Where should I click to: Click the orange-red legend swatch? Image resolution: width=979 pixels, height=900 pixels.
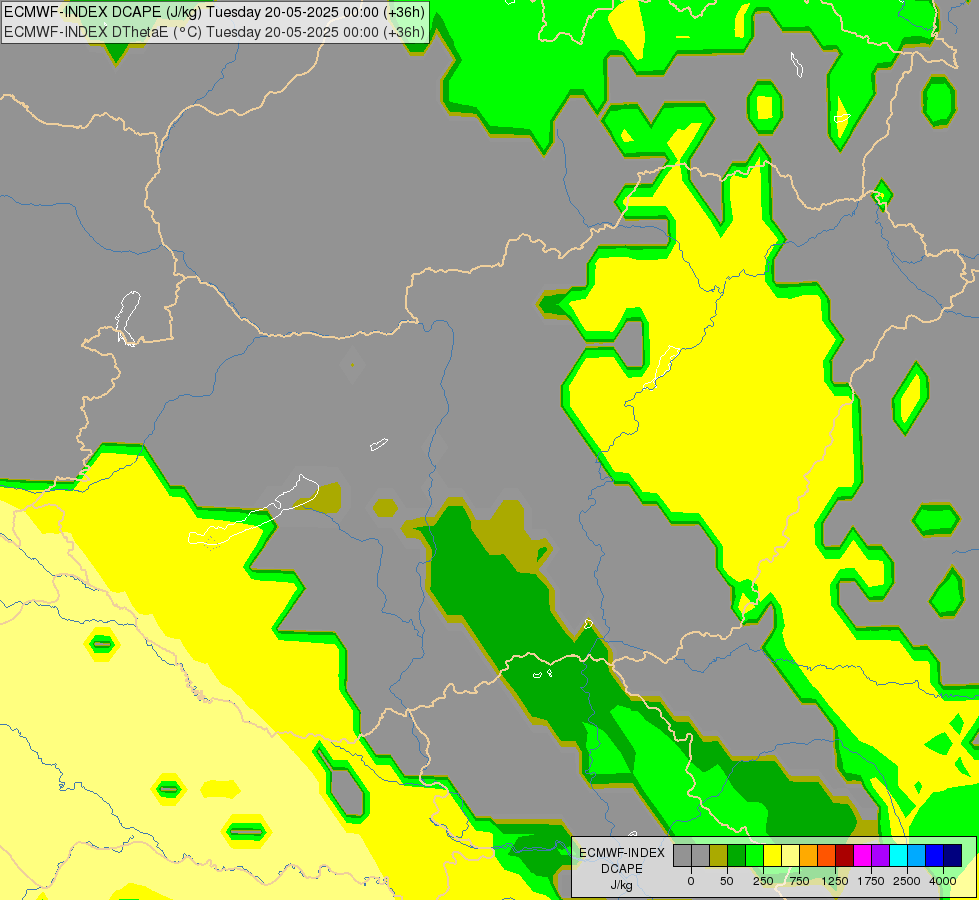pos(827,856)
